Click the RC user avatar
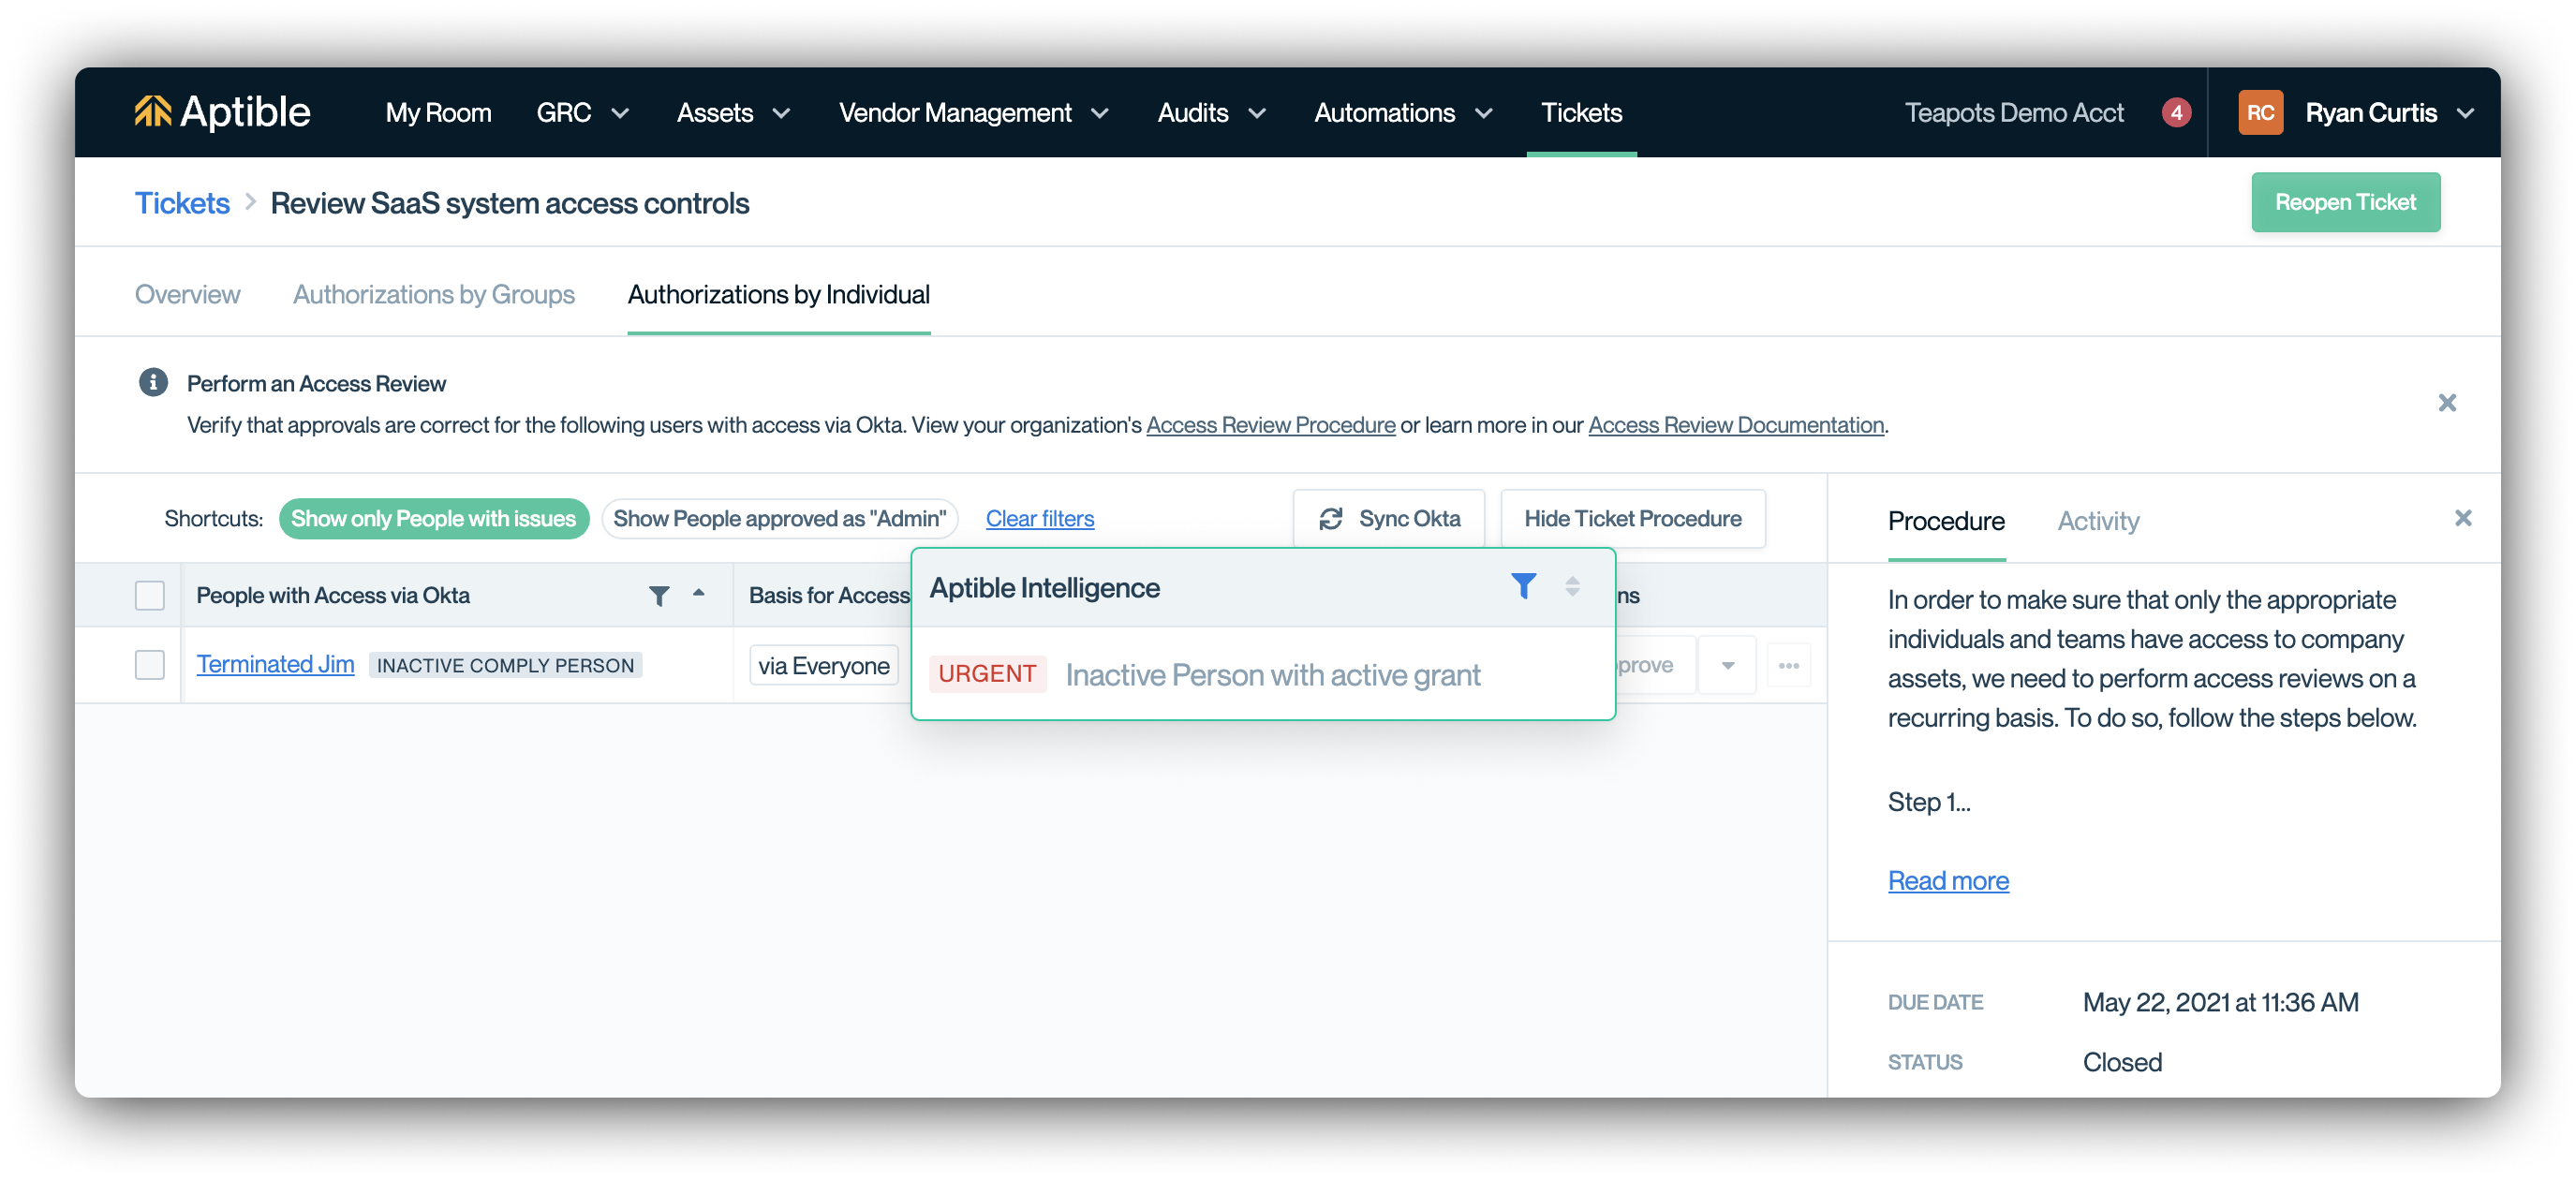The height and width of the screenshot is (1180, 2576). click(2260, 113)
